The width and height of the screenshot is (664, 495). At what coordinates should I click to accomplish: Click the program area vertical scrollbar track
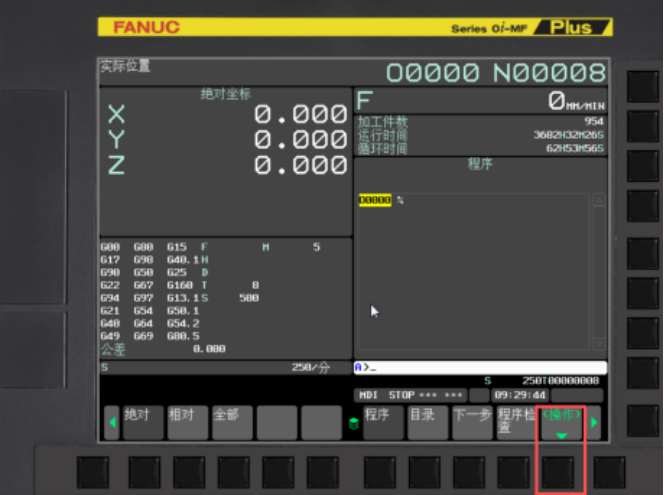[599, 270]
